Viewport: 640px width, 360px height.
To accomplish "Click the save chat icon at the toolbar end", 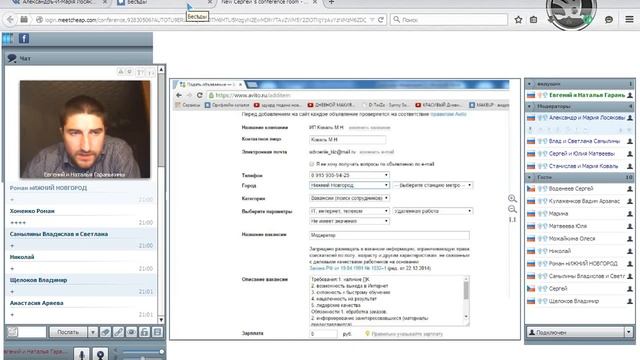I will point(158,332).
